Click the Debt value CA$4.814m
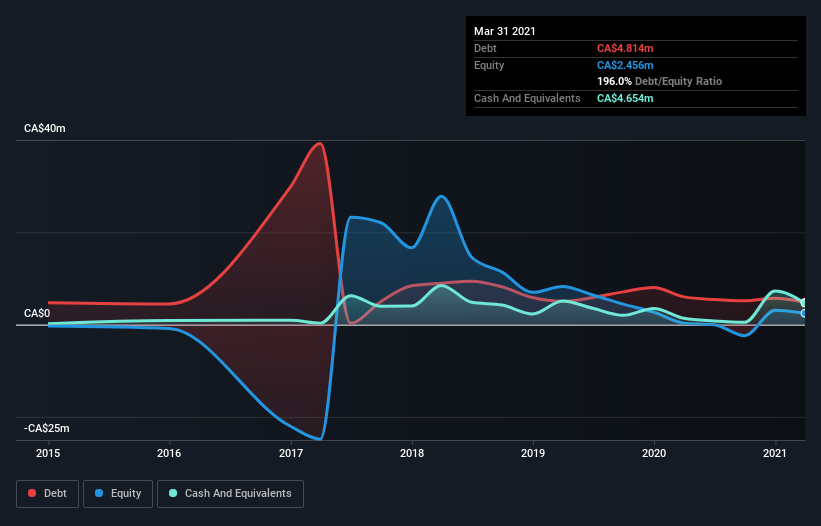821x526 pixels. [625, 48]
